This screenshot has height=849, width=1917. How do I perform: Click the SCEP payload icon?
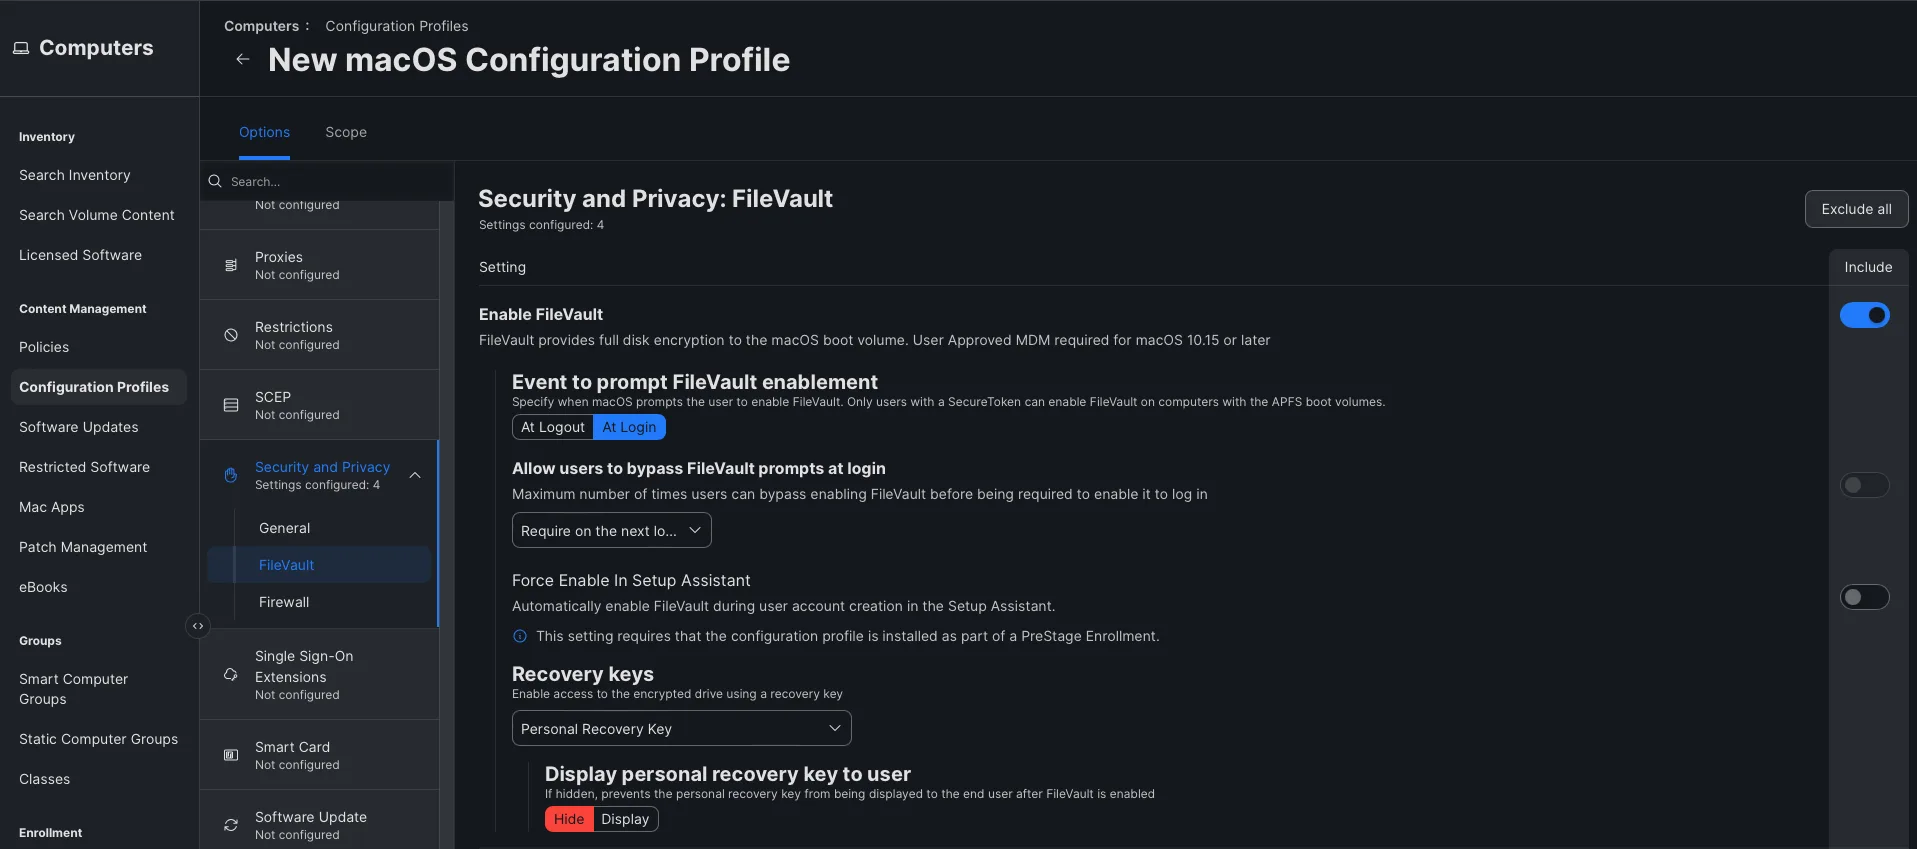231,406
